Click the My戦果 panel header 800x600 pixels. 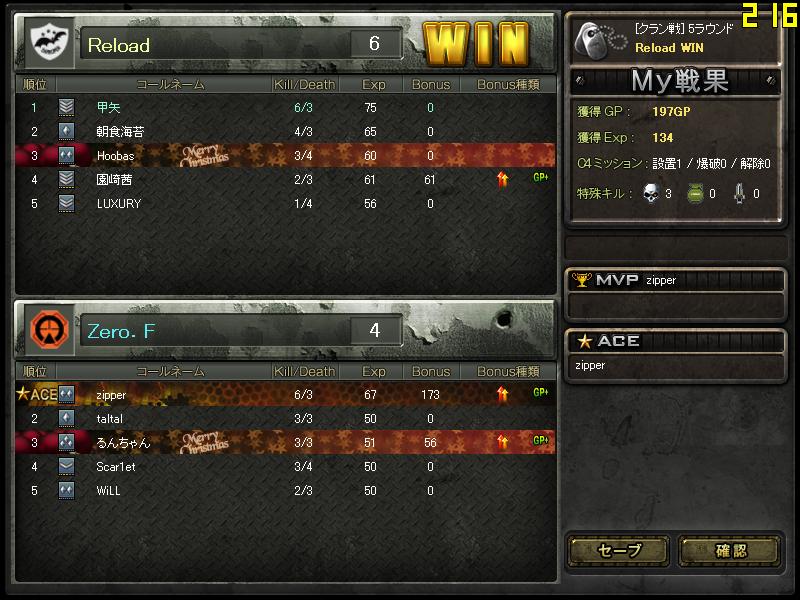[676, 81]
